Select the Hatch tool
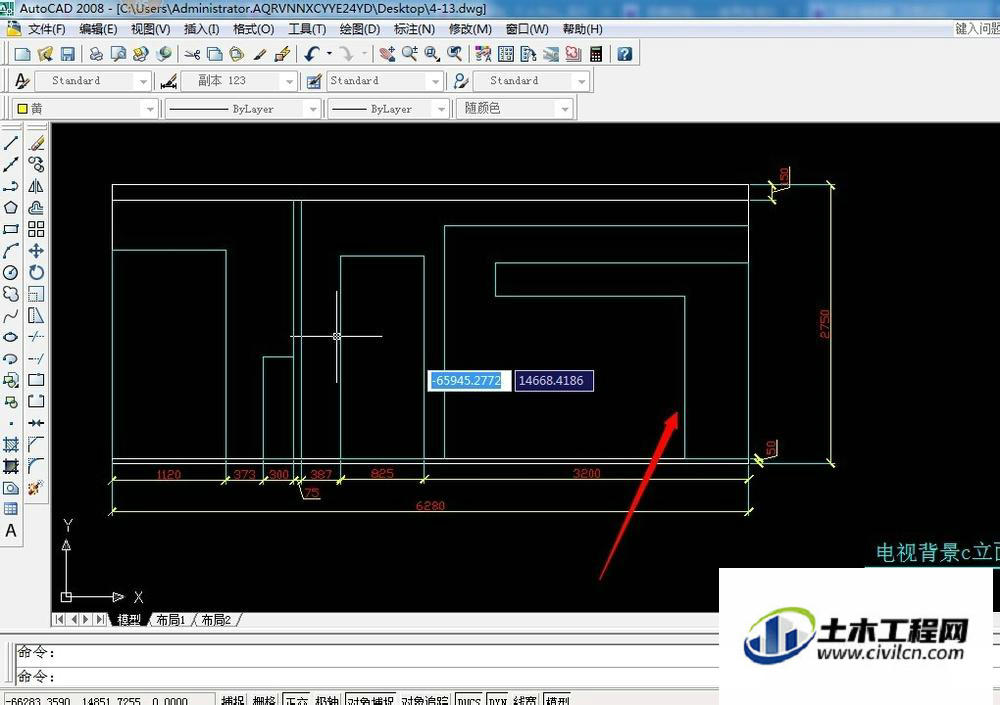The height and width of the screenshot is (705, 1000). click(x=11, y=445)
